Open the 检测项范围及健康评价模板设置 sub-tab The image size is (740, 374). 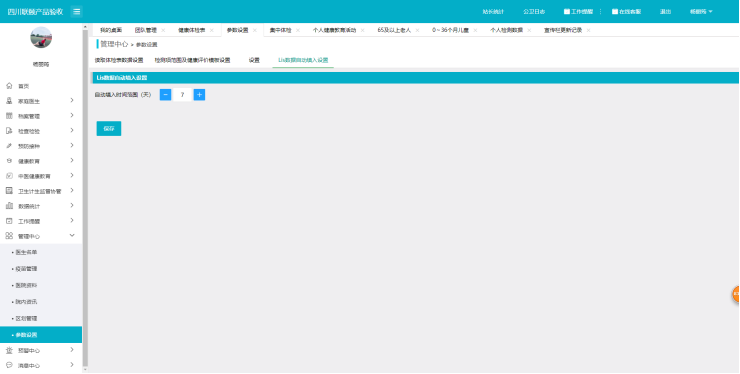click(x=193, y=60)
